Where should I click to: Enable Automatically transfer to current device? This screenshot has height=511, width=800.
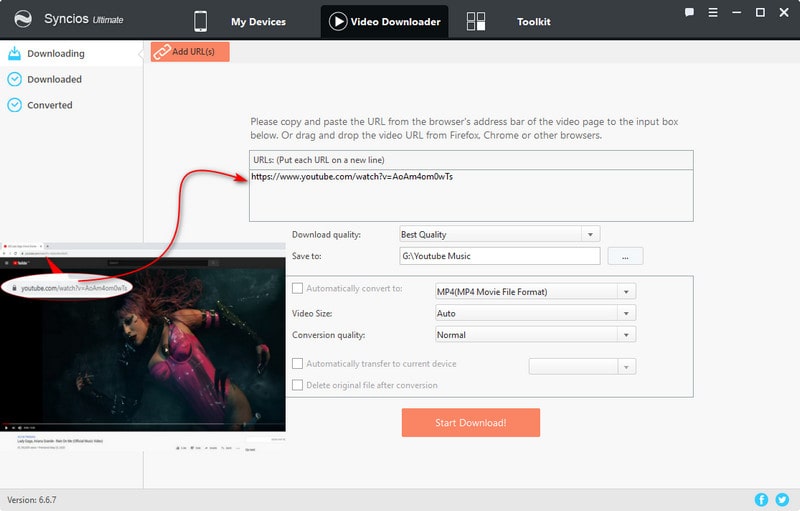[297, 364]
